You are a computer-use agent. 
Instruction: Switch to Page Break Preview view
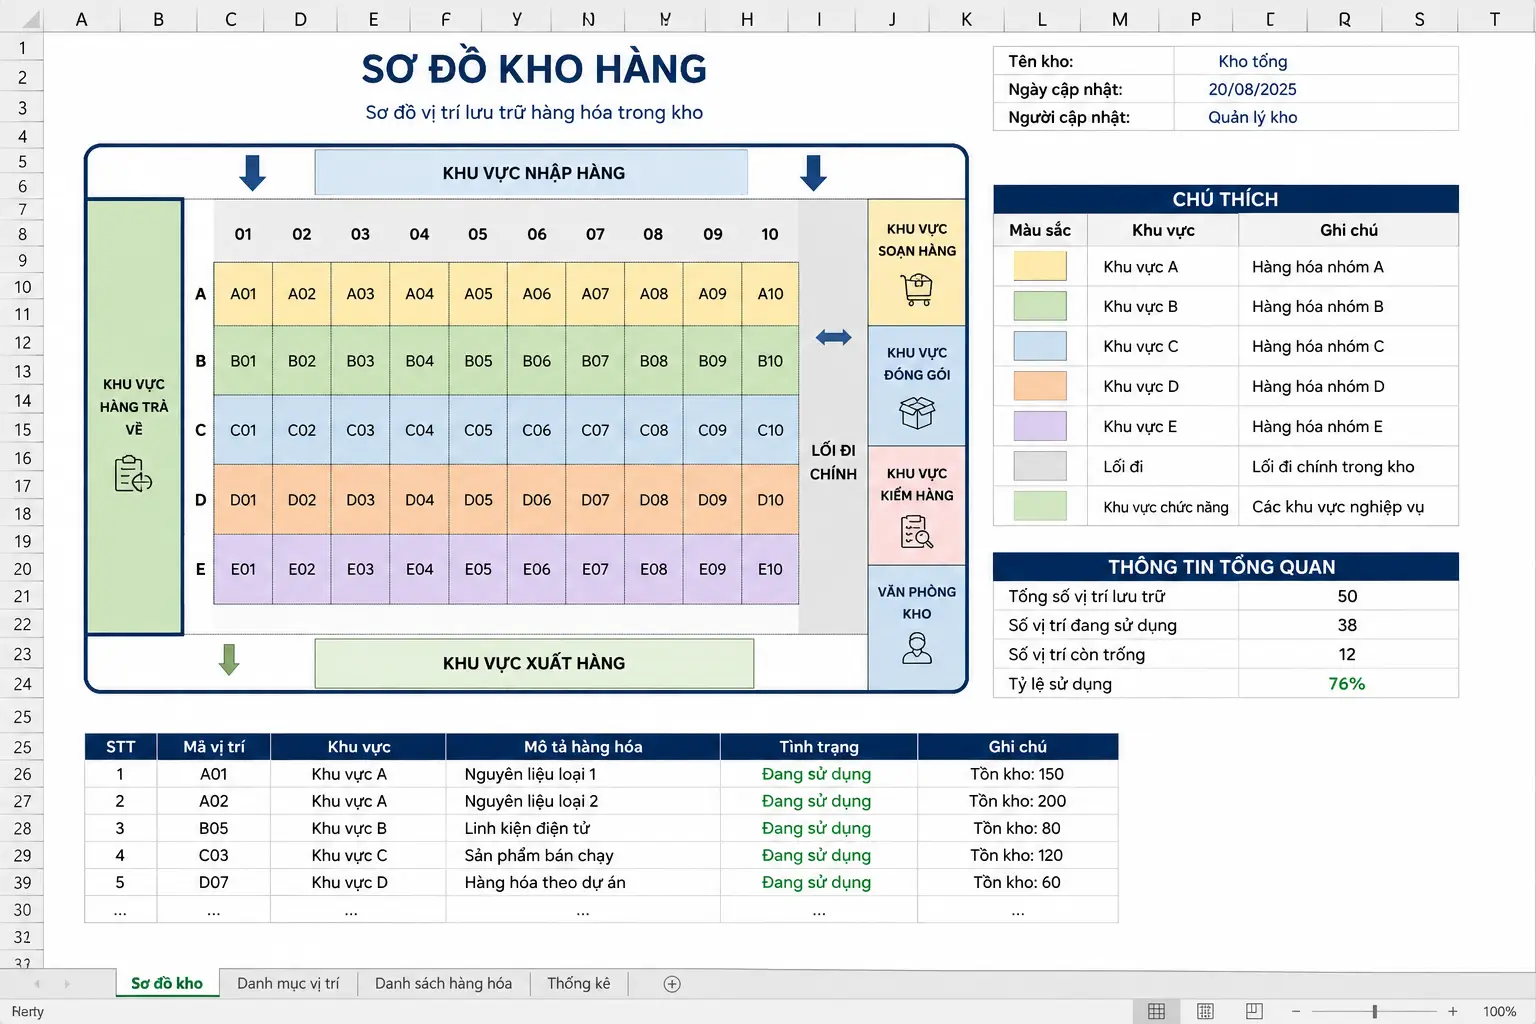(x=1254, y=1011)
